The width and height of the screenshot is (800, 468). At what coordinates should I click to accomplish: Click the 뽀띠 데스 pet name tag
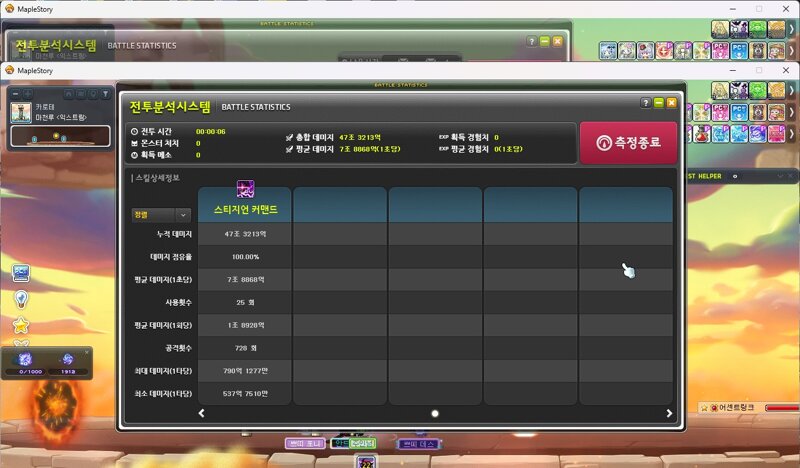click(418, 444)
